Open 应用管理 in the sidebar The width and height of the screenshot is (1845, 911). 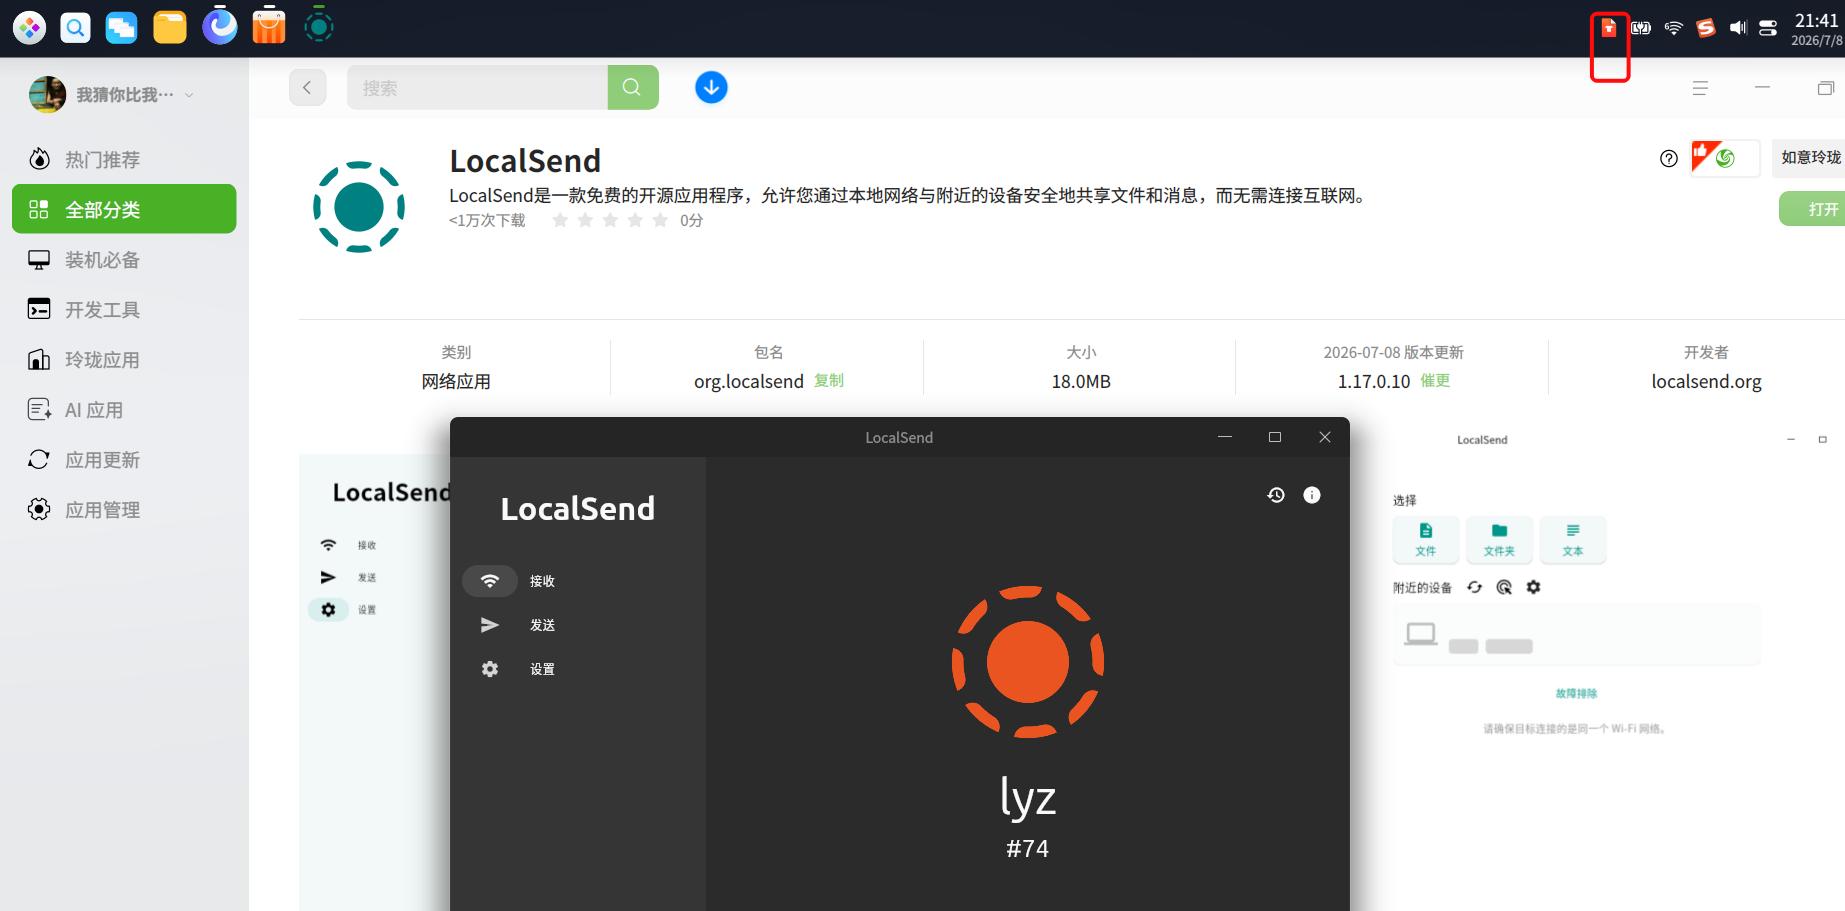(x=124, y=510)
